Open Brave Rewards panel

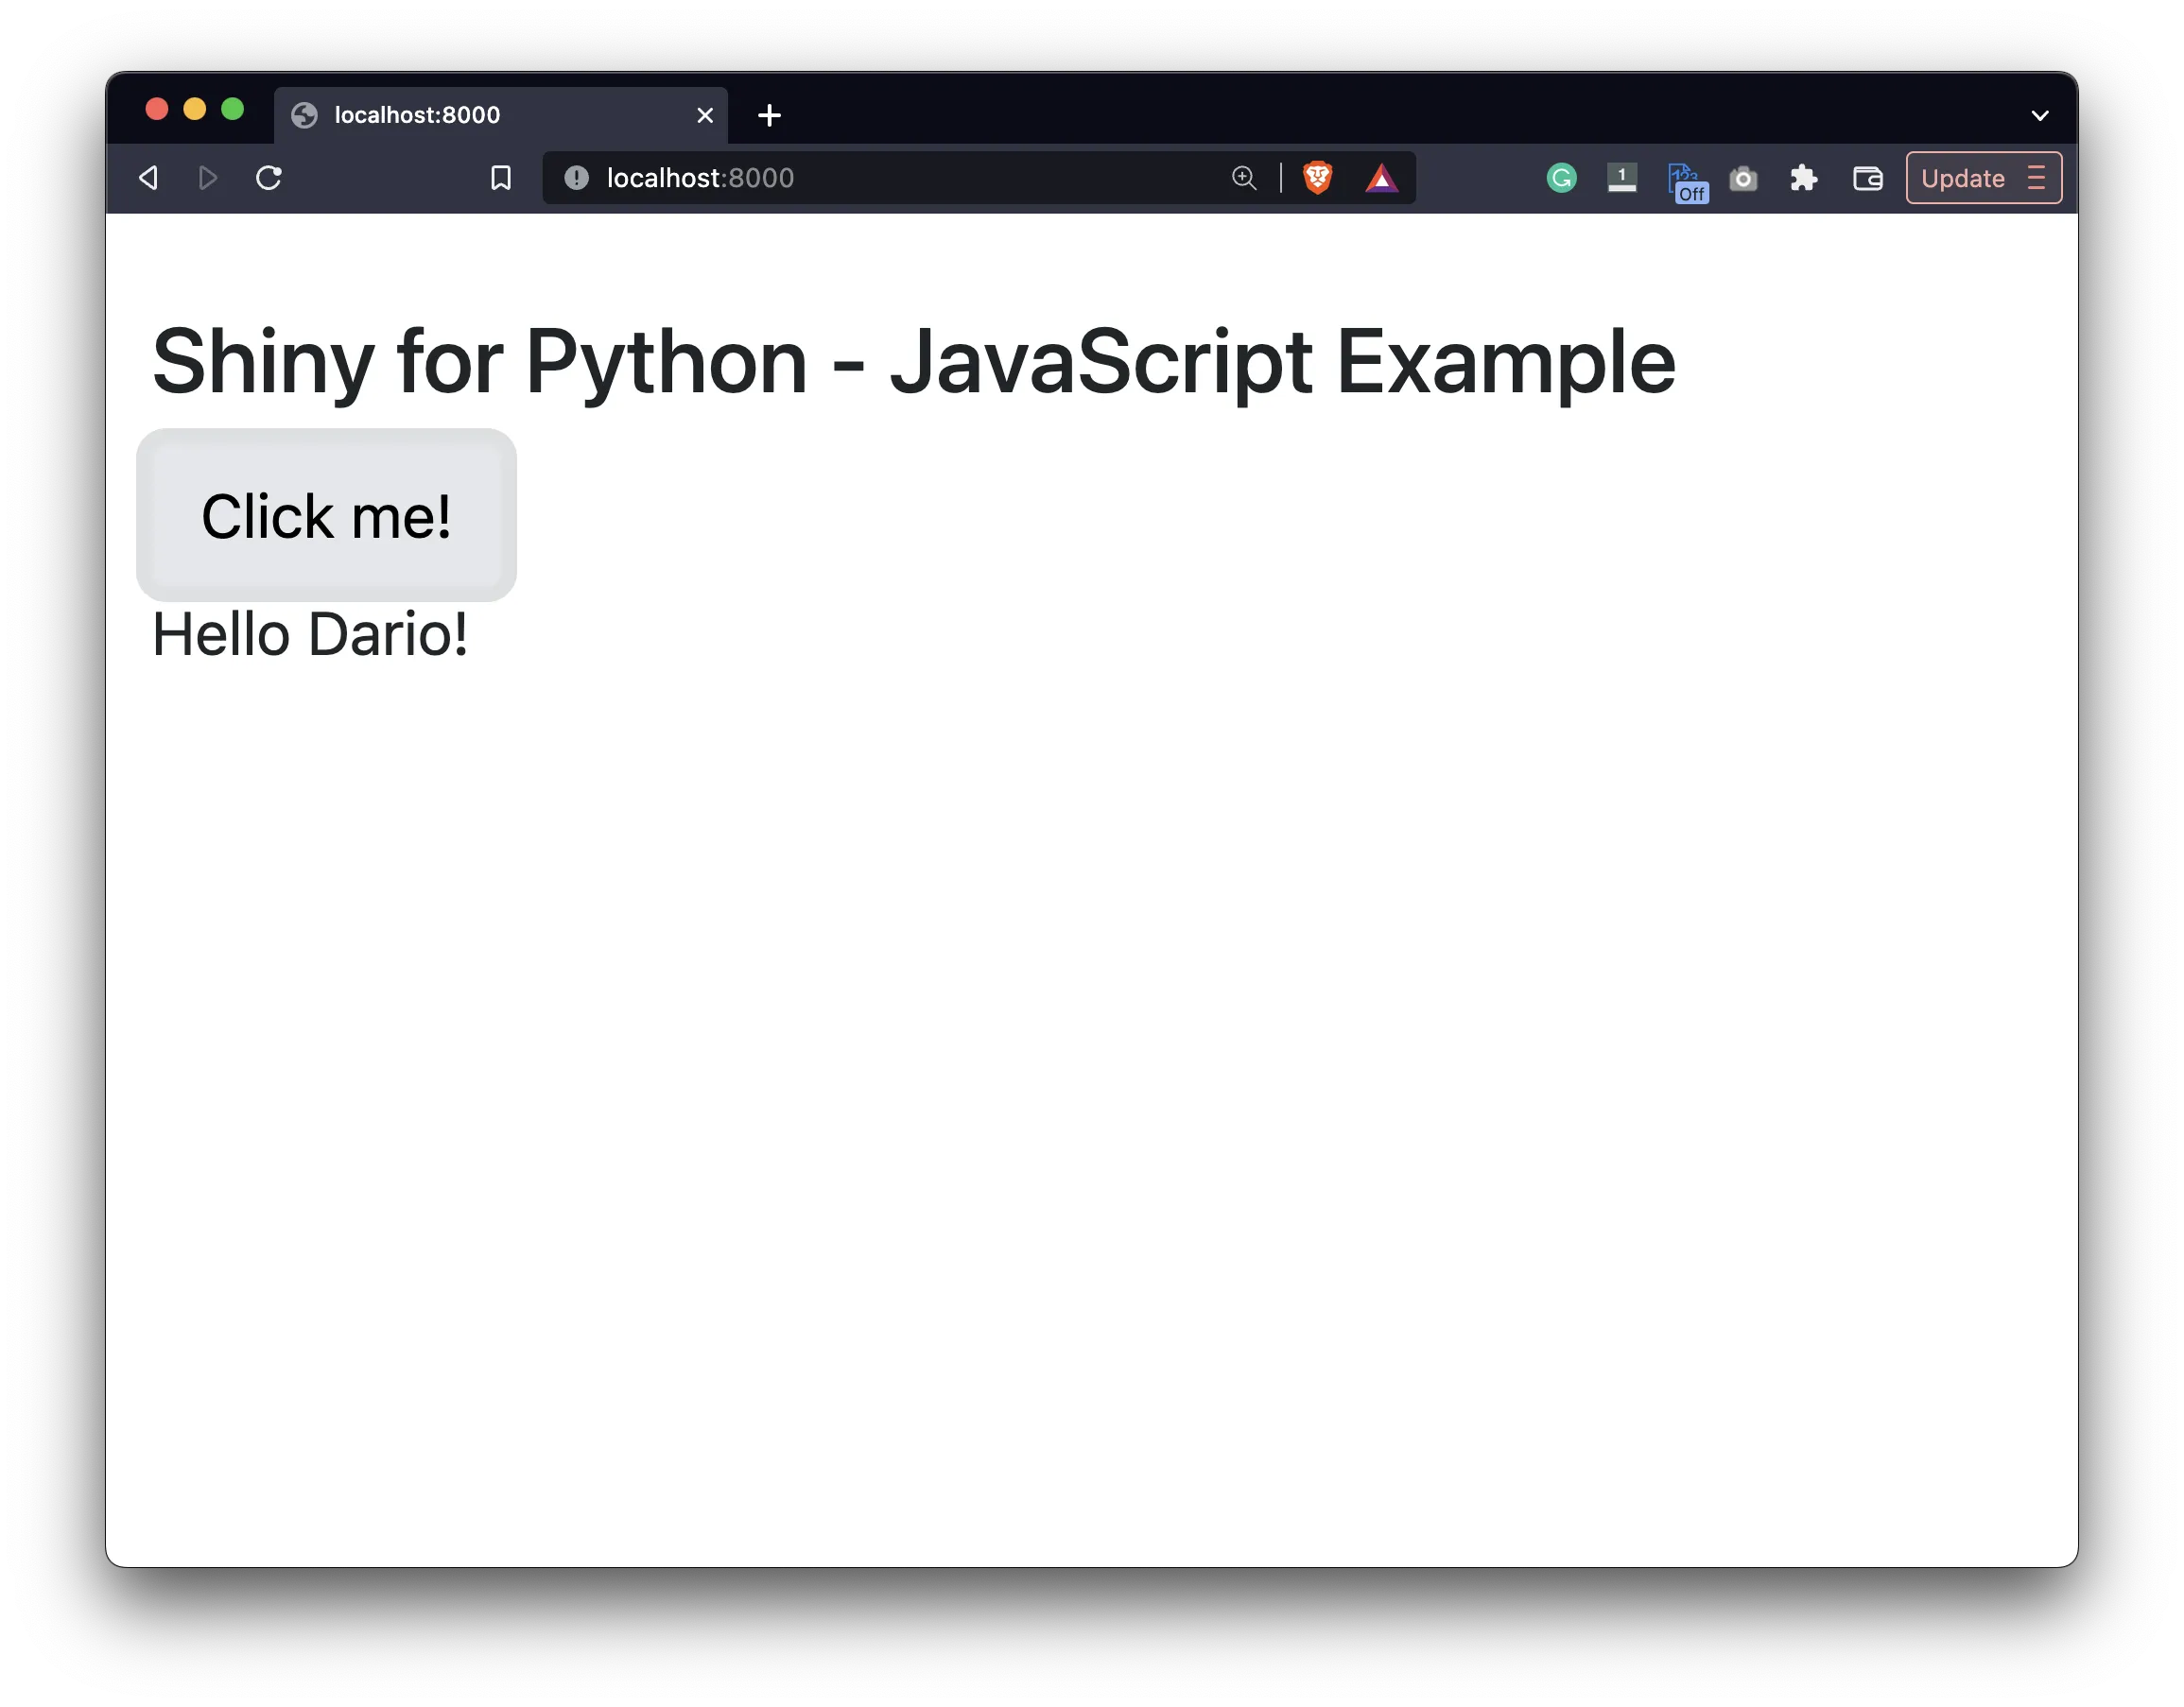click(1382, 178)
